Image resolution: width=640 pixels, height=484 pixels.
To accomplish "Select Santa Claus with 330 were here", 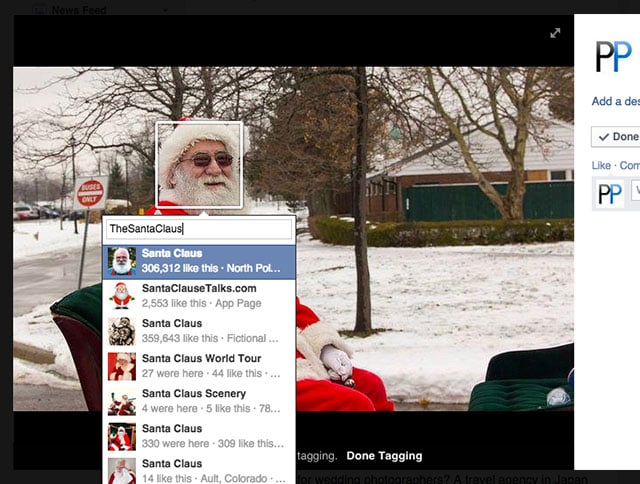I will (x=199, y=437).
